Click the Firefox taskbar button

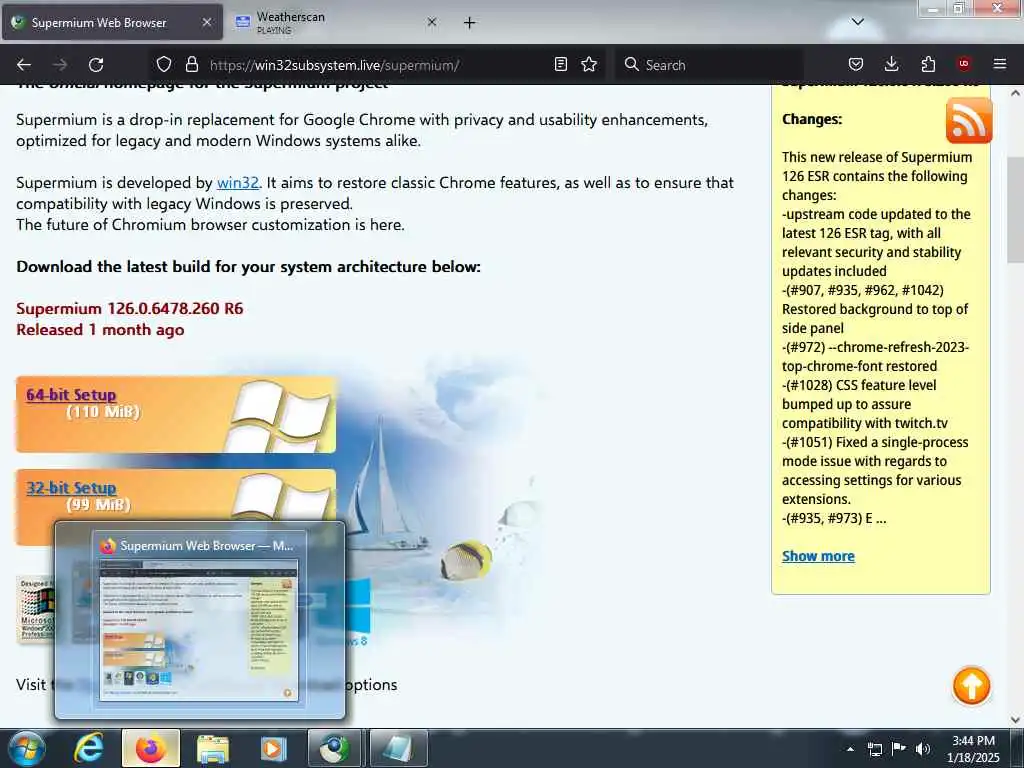(151, 748)
